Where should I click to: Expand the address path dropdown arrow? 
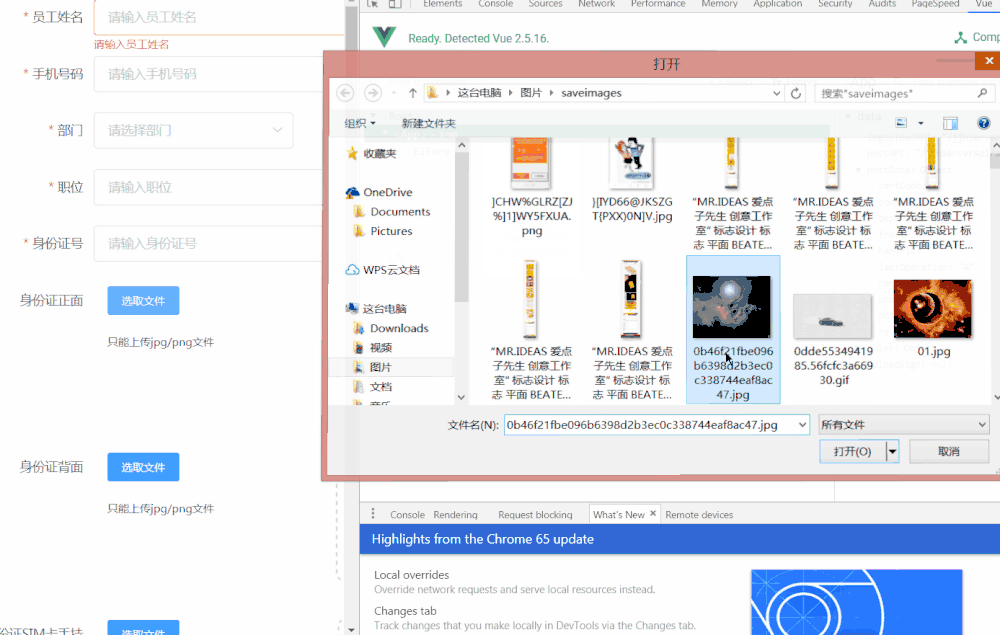pyautogui.click(x=776, y=93)
